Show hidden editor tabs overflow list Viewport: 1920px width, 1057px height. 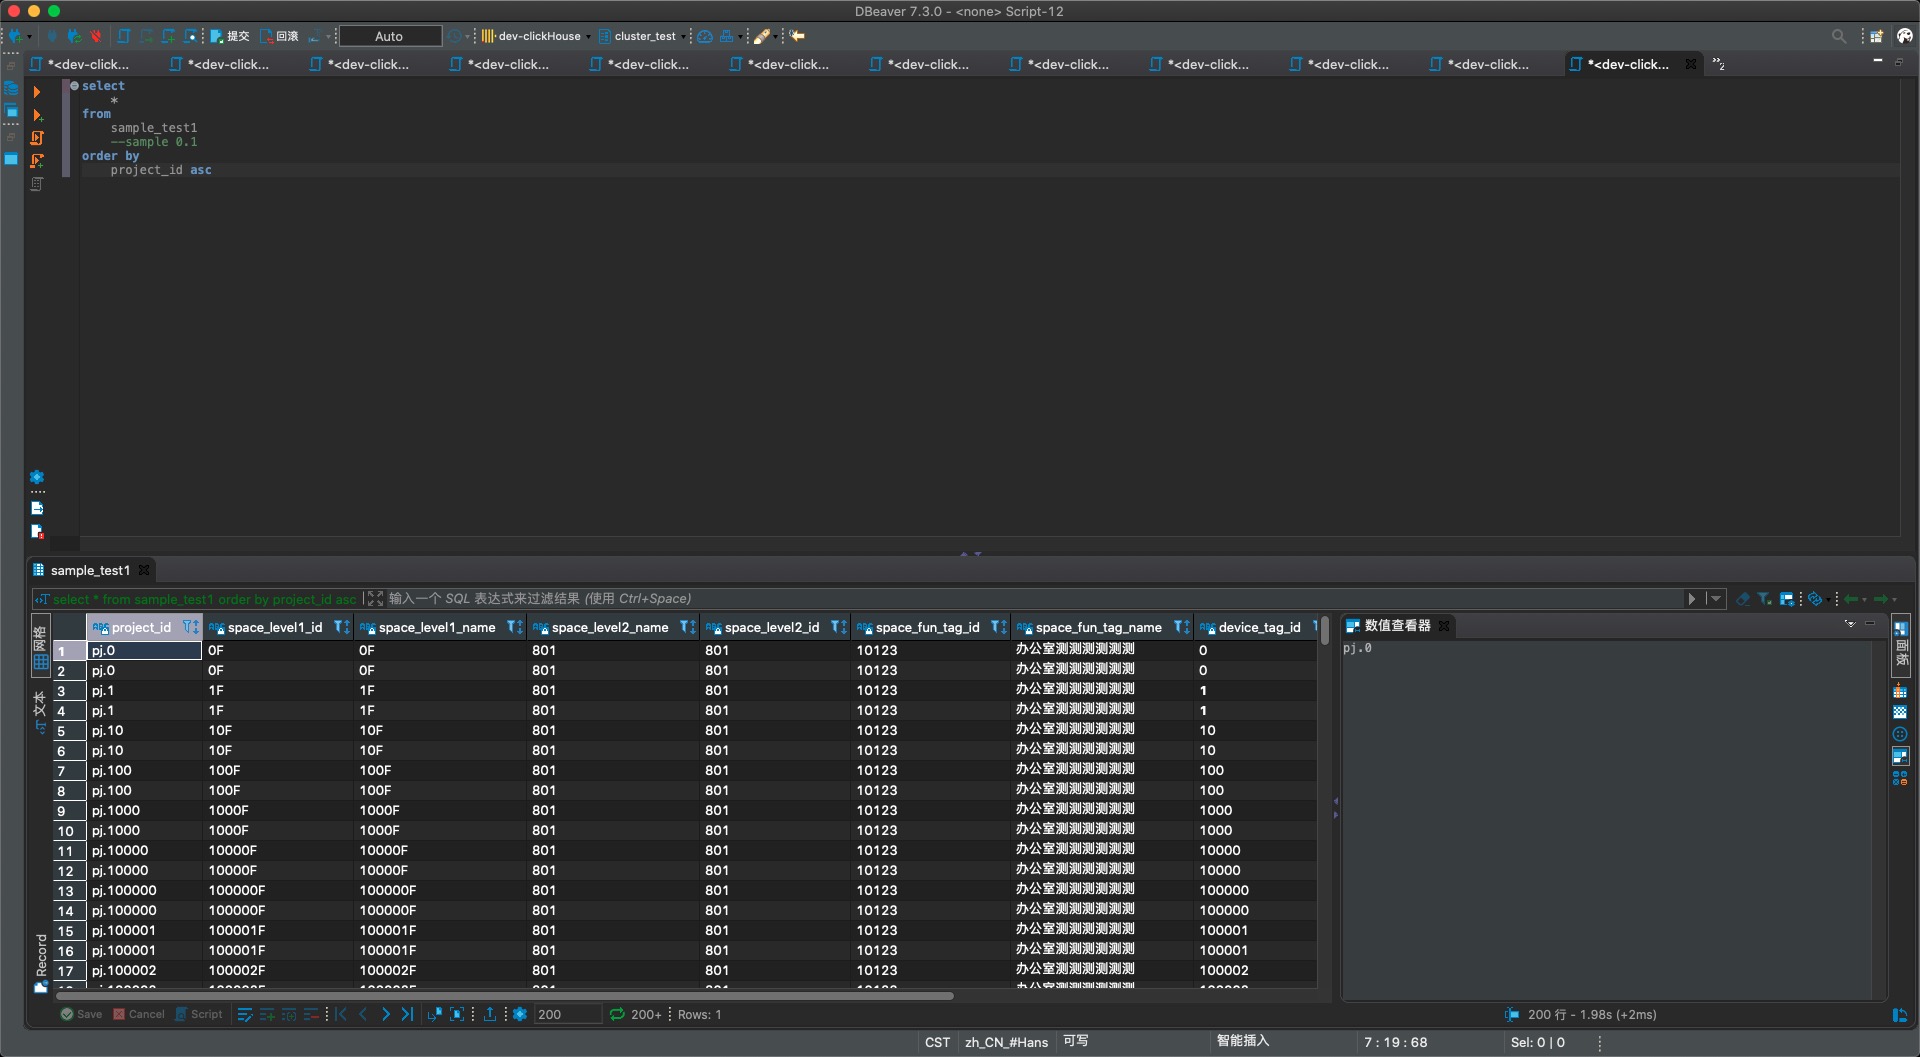coord(1719,64)
